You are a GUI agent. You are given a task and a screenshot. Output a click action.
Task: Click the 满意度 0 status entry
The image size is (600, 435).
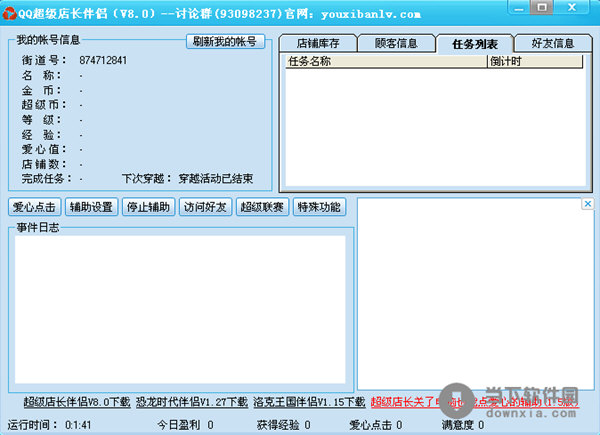pyautogui.click(x=463, y=425)
